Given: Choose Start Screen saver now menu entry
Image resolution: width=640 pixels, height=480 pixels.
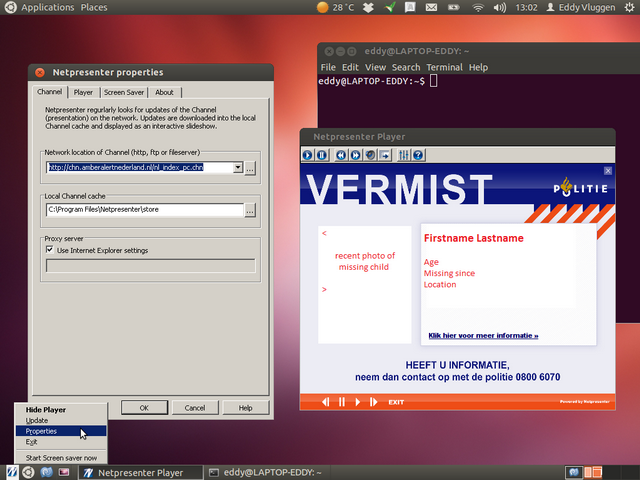Looking at the screenshot, I should [61, 458].
